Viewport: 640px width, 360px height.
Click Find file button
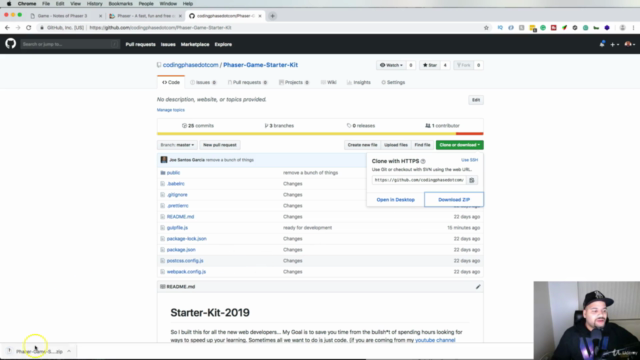coord(422,145)
